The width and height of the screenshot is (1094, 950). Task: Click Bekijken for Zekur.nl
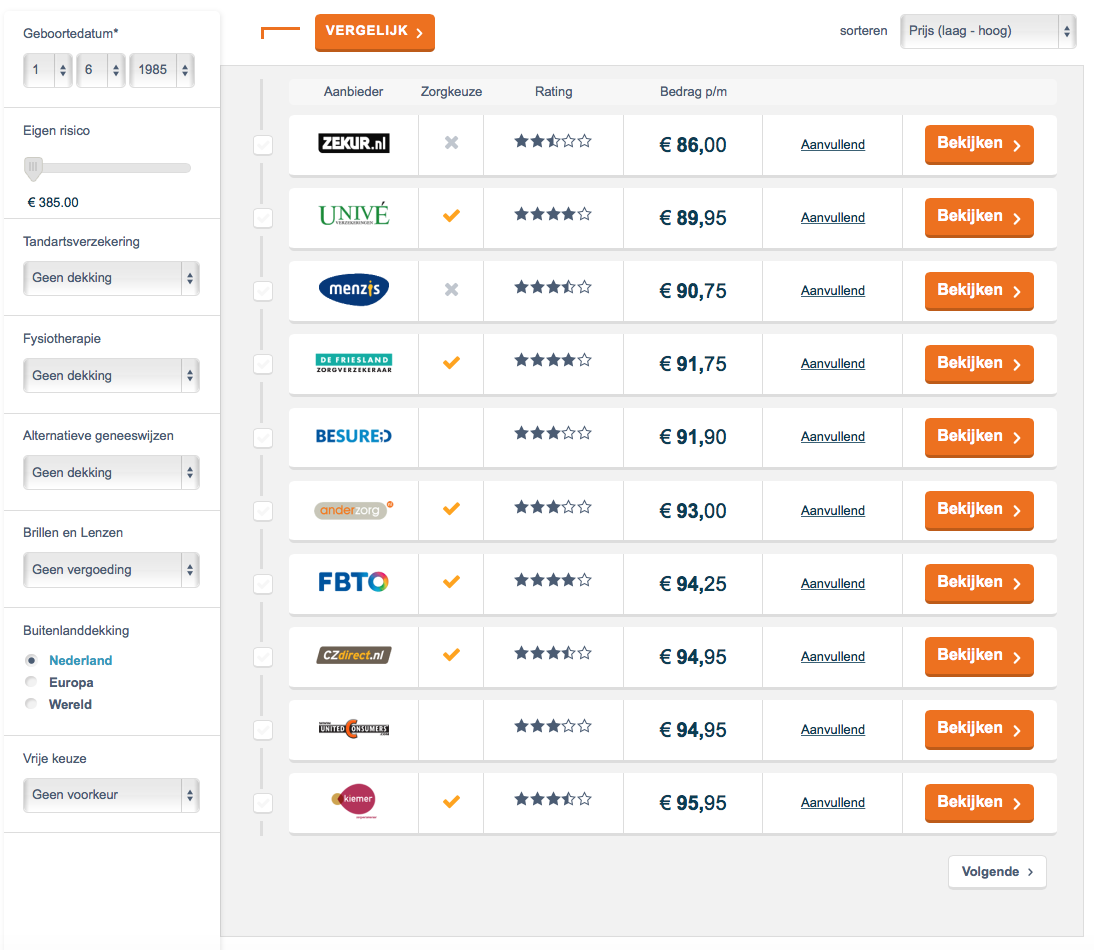click(x=979, y=144)
